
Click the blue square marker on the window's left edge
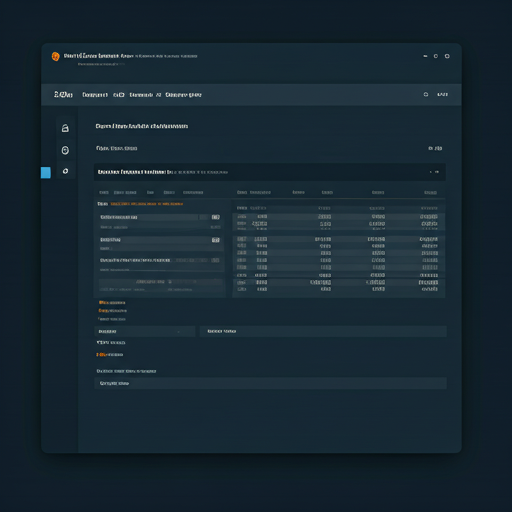(x=46, y=173)
